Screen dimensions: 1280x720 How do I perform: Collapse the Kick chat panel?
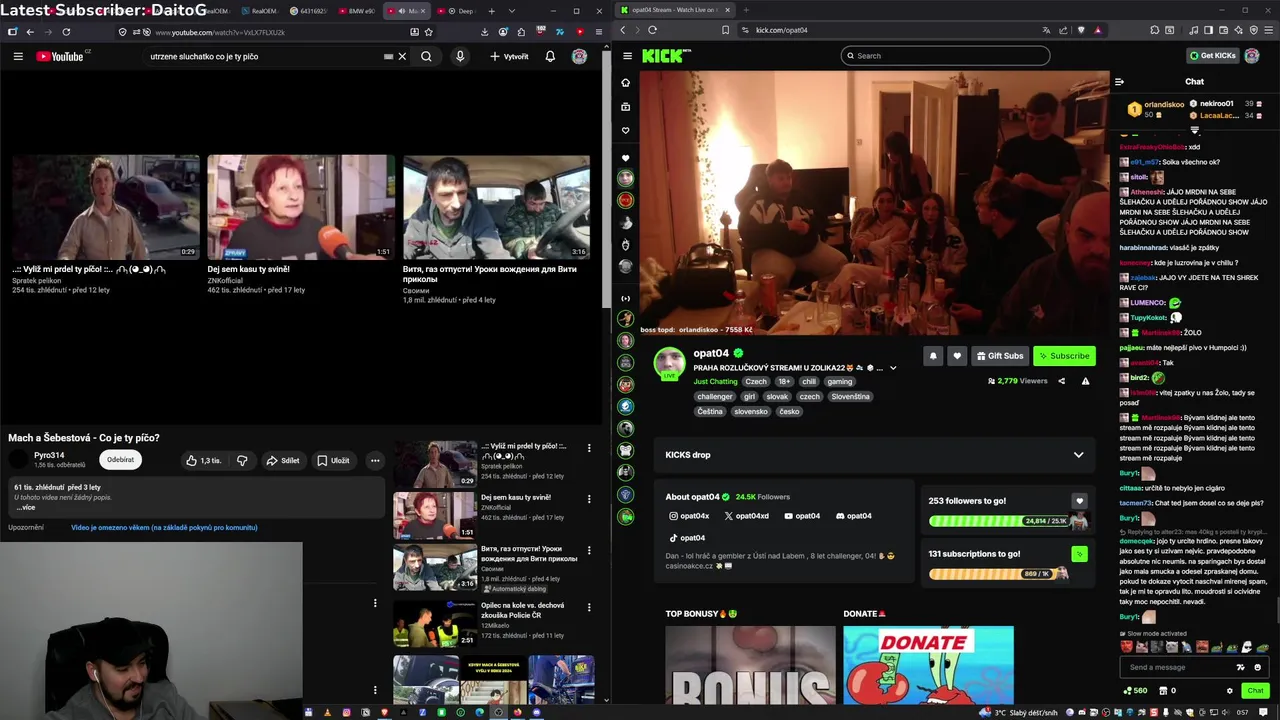(x=1119, y=82)
